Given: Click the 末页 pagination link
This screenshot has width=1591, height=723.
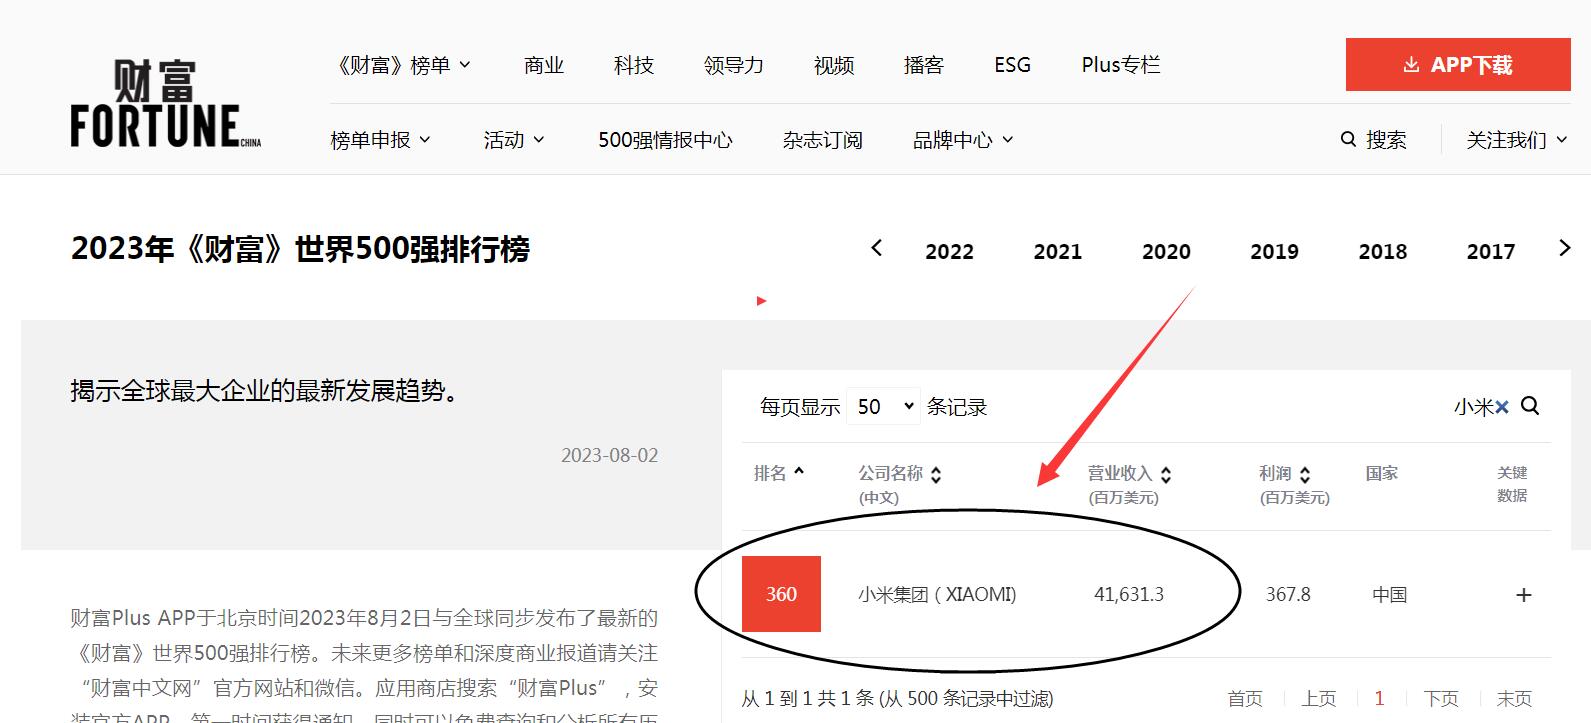Looking at the screenshot, I should (1514, 698).
